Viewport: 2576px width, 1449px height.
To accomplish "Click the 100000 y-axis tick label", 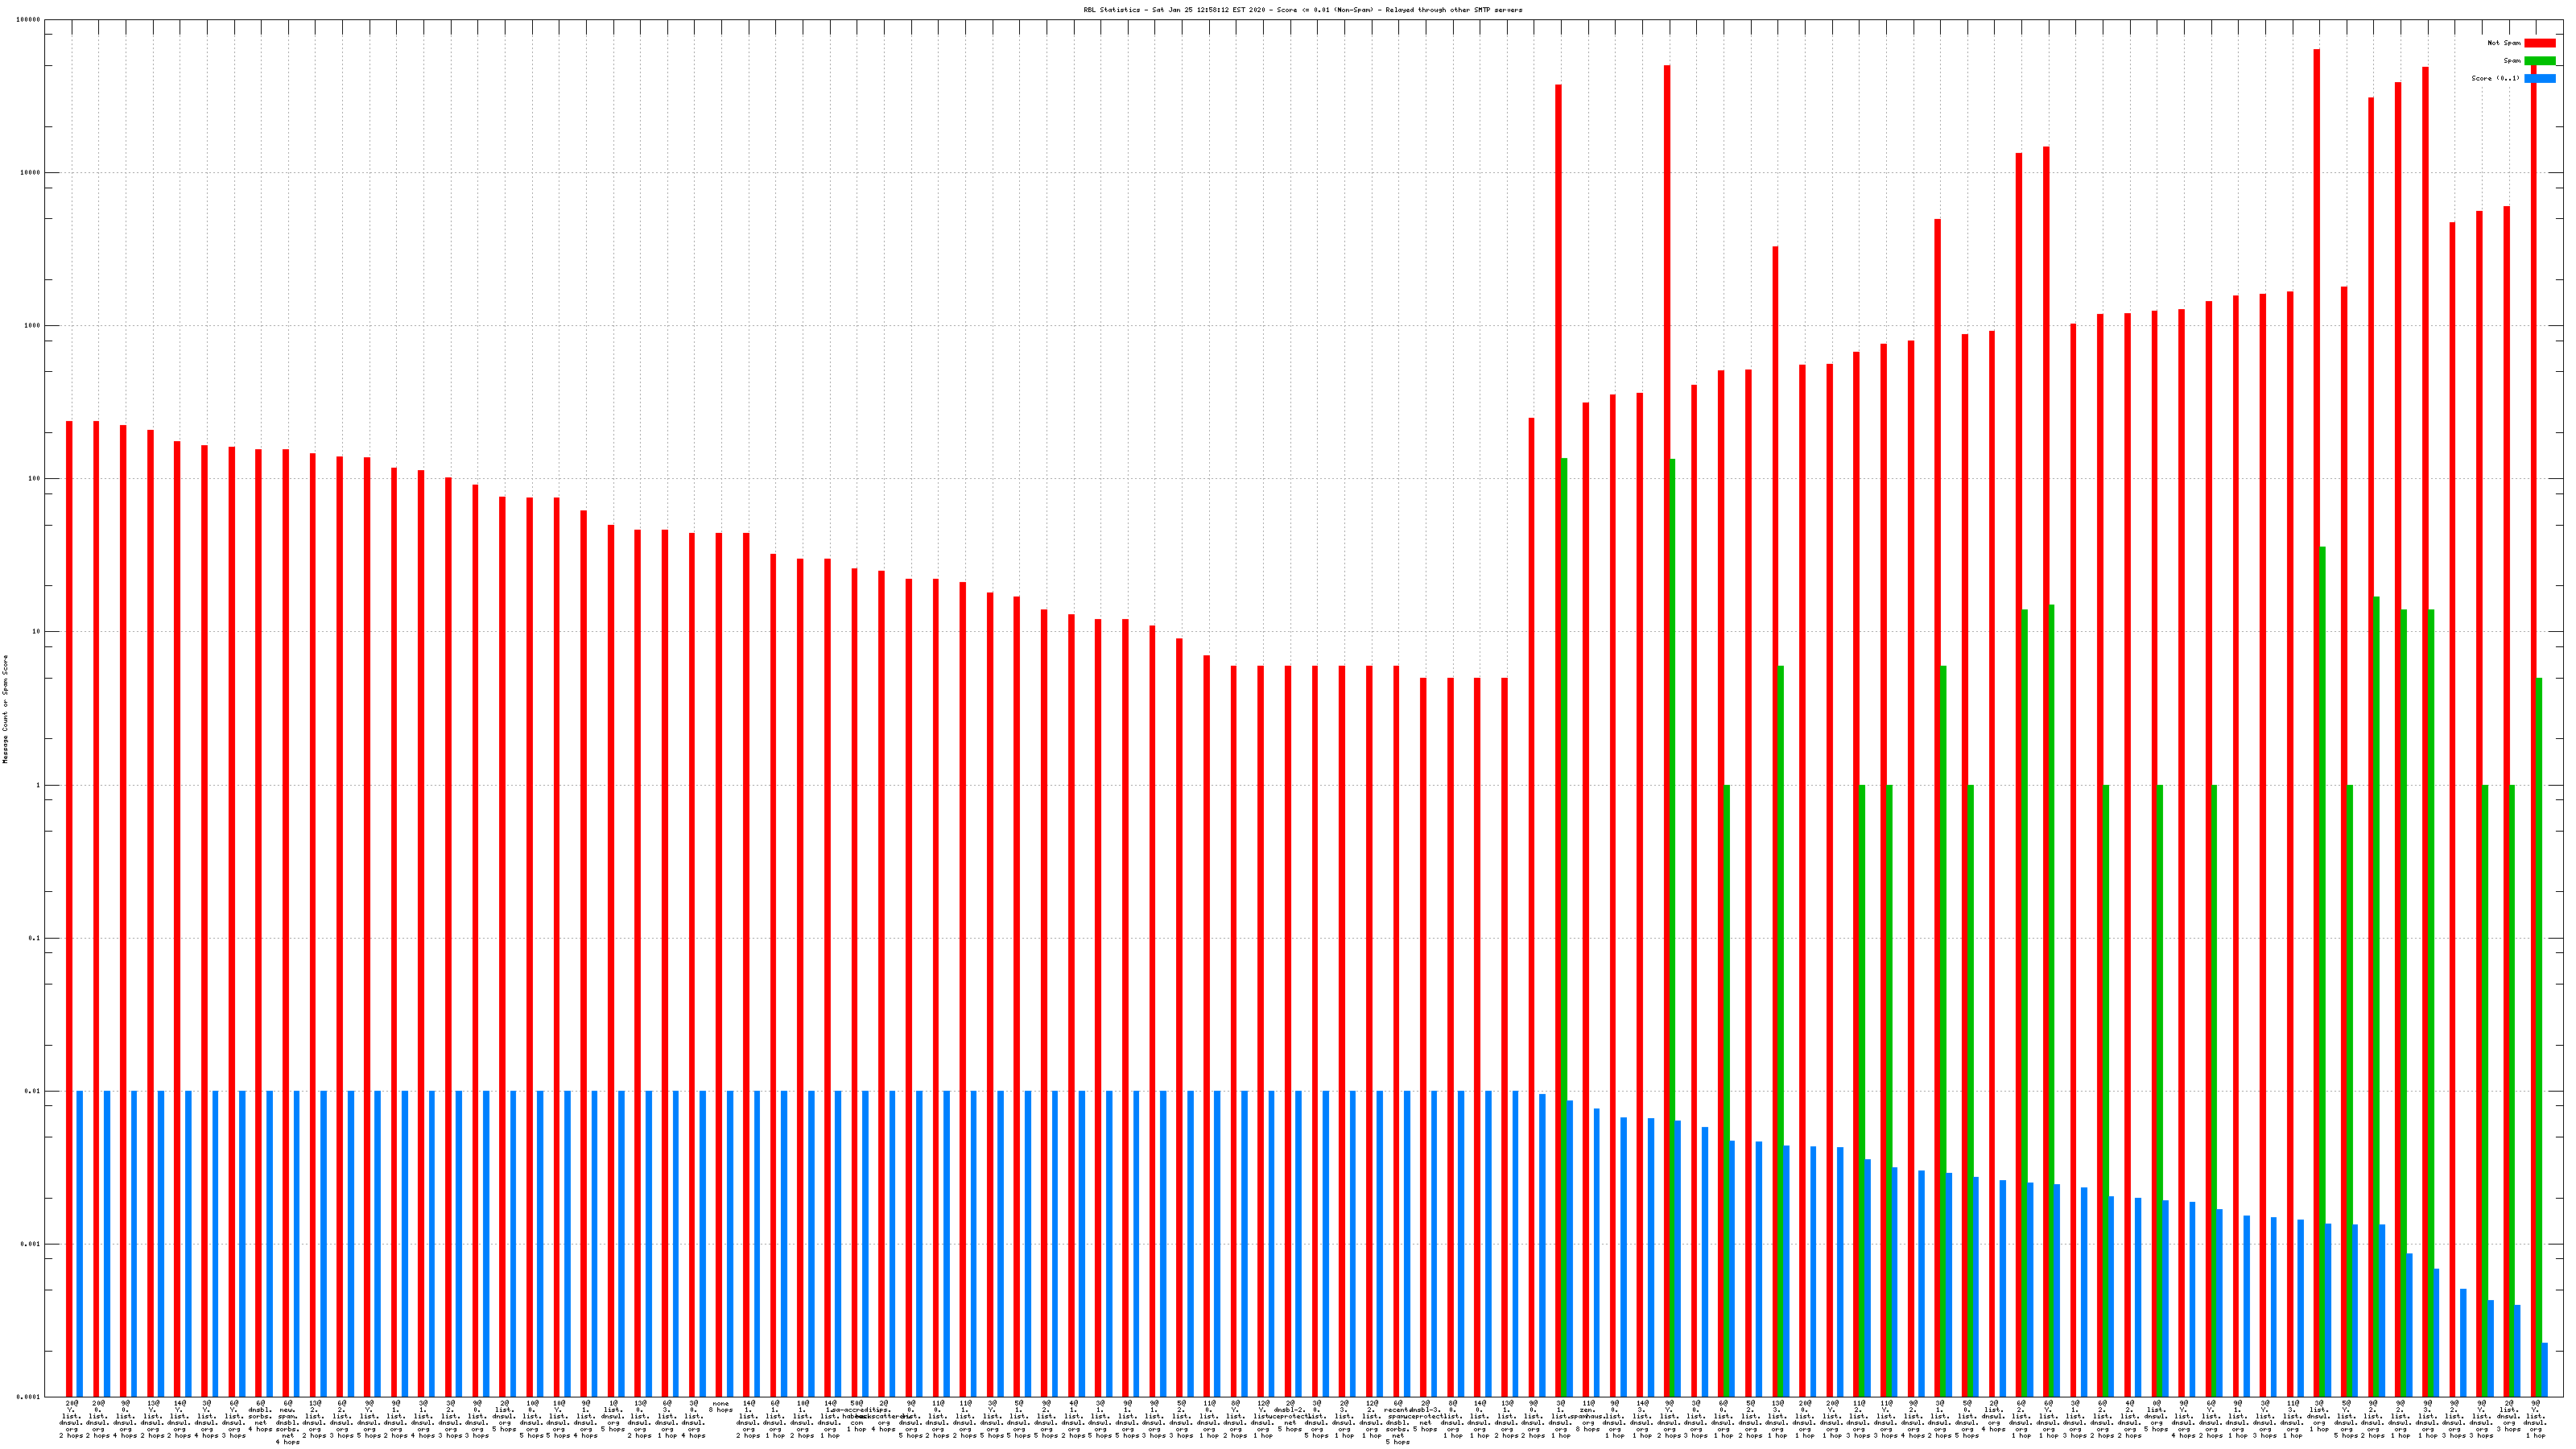I will click(x=29, y=20).
